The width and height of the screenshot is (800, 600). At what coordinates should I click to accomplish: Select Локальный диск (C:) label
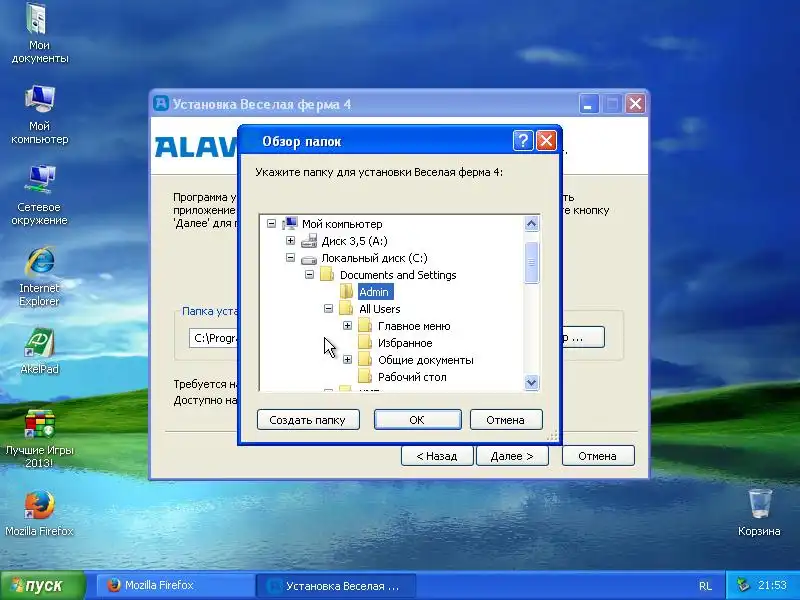click(x=374, y=258)
